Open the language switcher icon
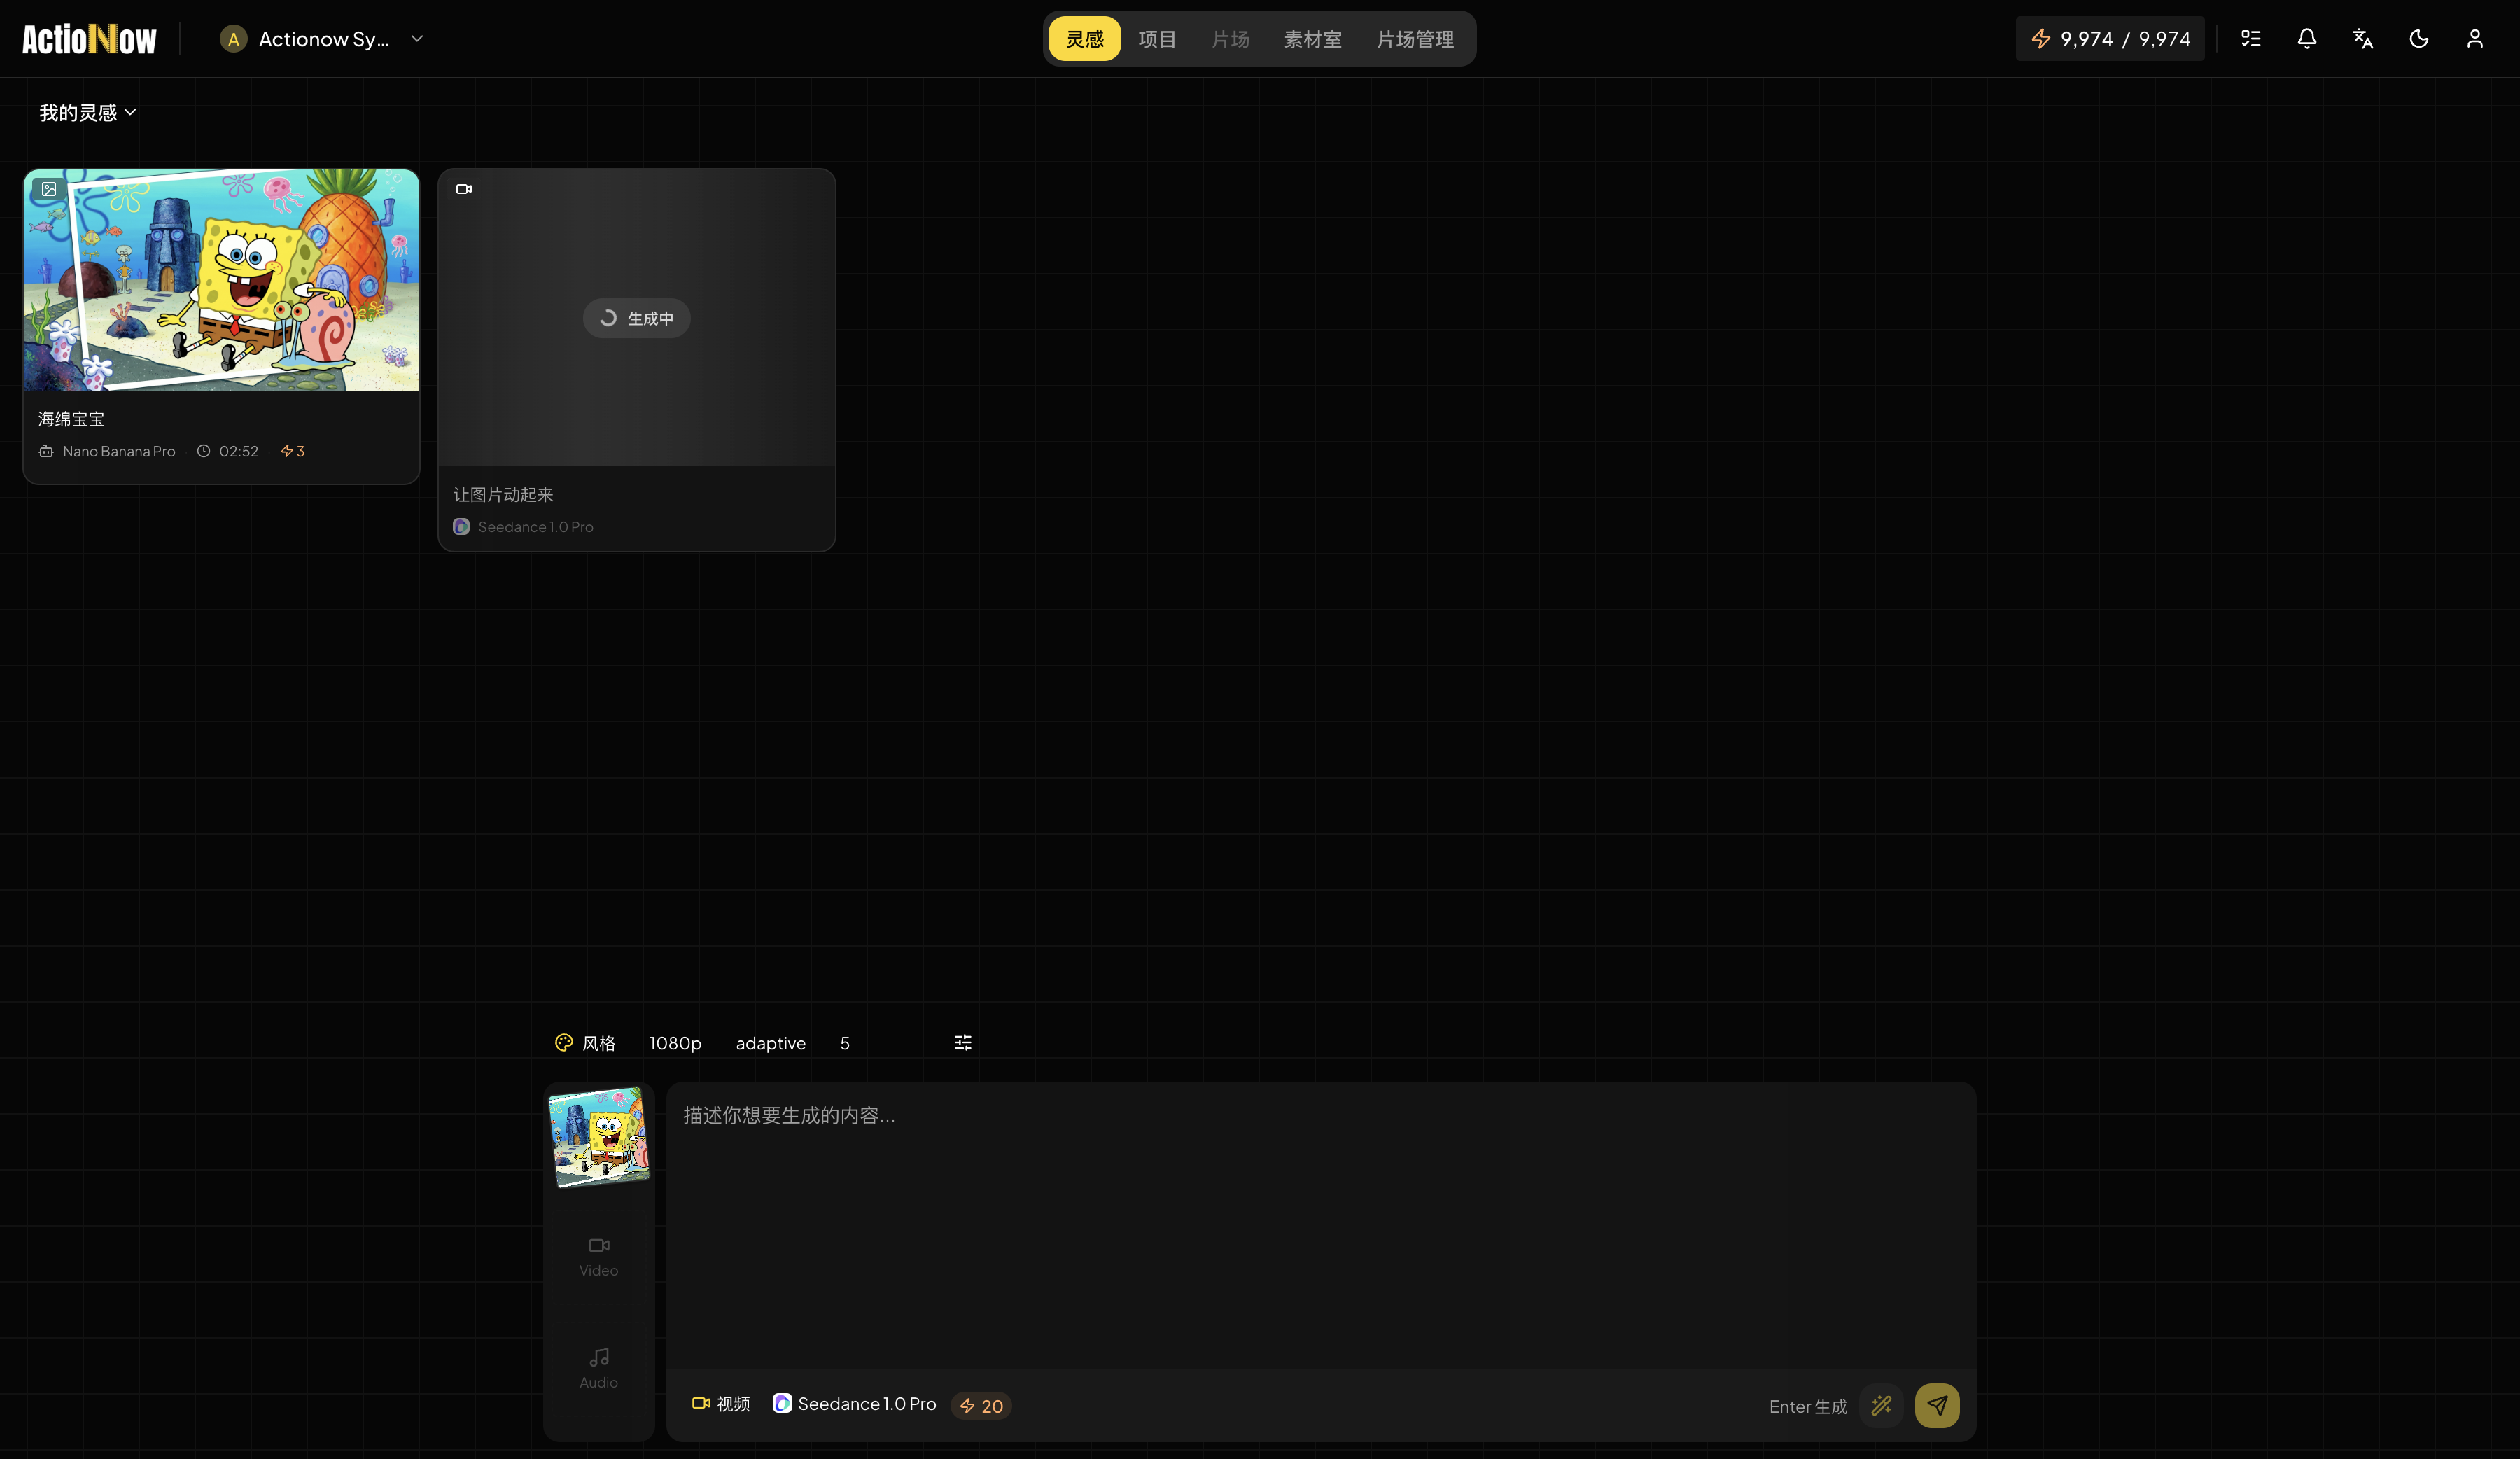This screenshot has height=1459, width=2520. (2362, 38)
